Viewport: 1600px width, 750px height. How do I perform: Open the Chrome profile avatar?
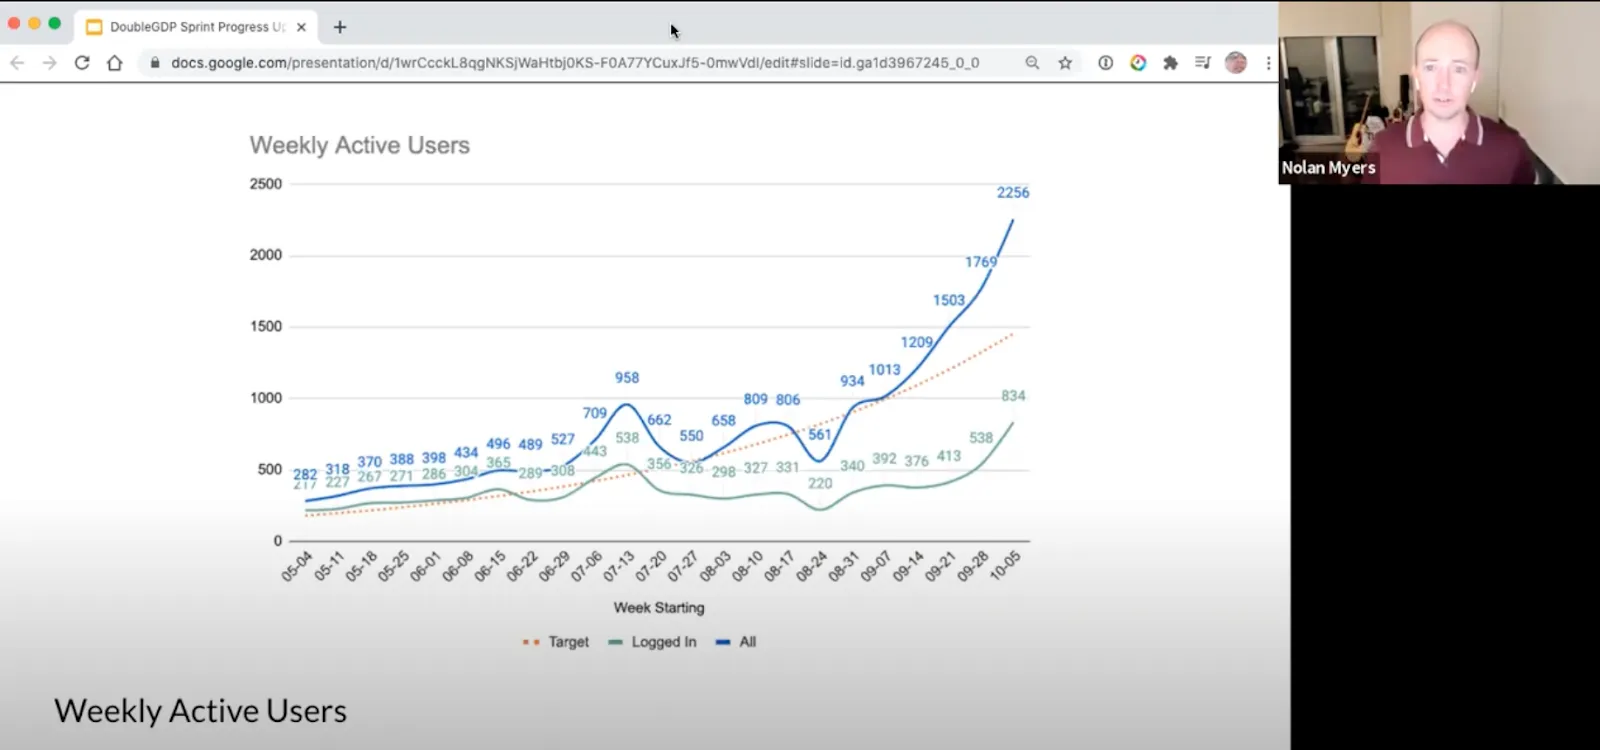coord(1236,63)
